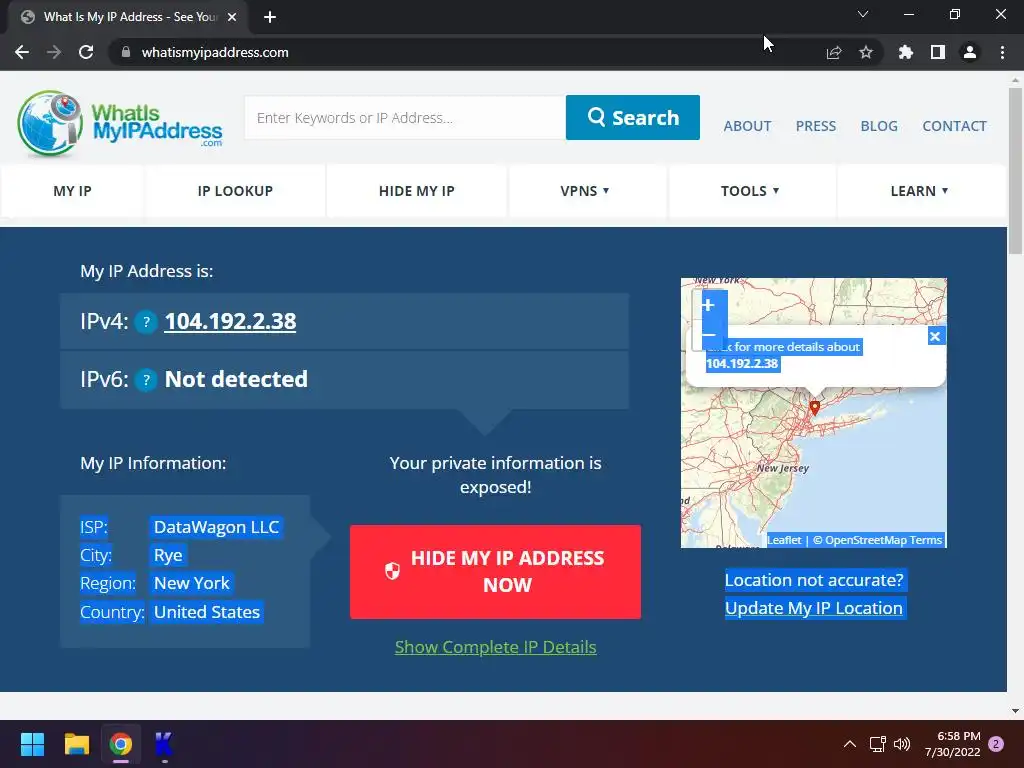This screenshot has width=1024, height=768.
Task: Focus the keywords or IP address field
Action: pos(405,118)
